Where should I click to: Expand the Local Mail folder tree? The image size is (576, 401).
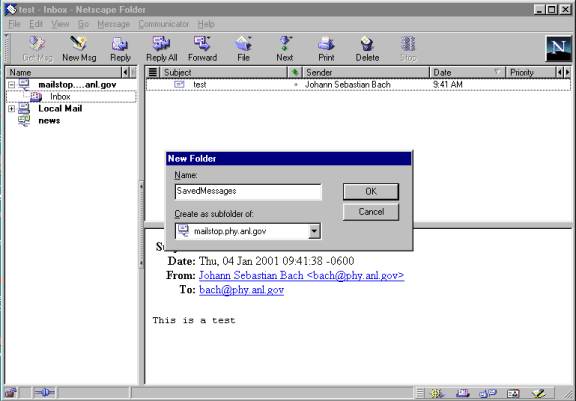[x=11, y=109]
